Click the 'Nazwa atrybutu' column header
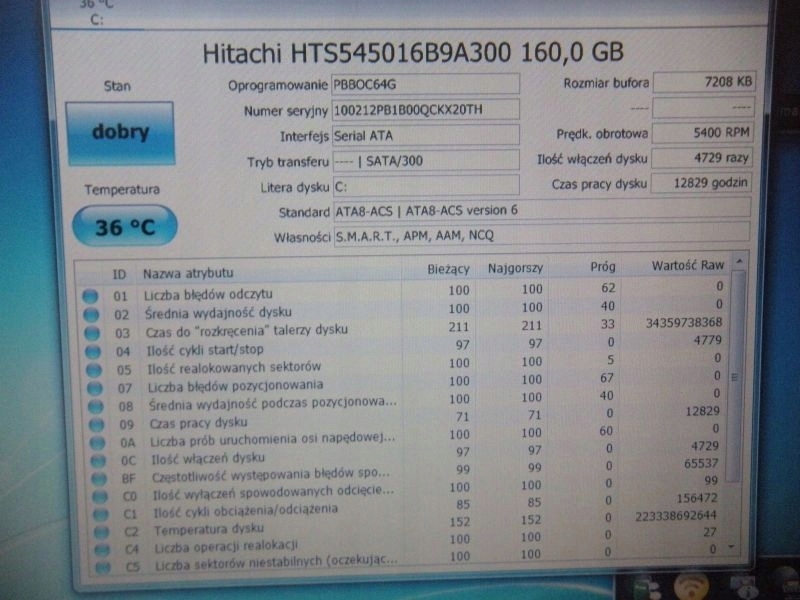Screen dimensions: 800x600 188,273
